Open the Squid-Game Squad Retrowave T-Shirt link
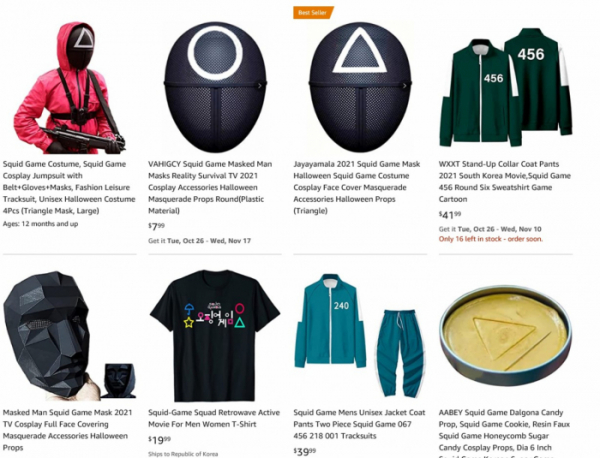The height and width of the screenshot is (458, 600). point(214,418)
